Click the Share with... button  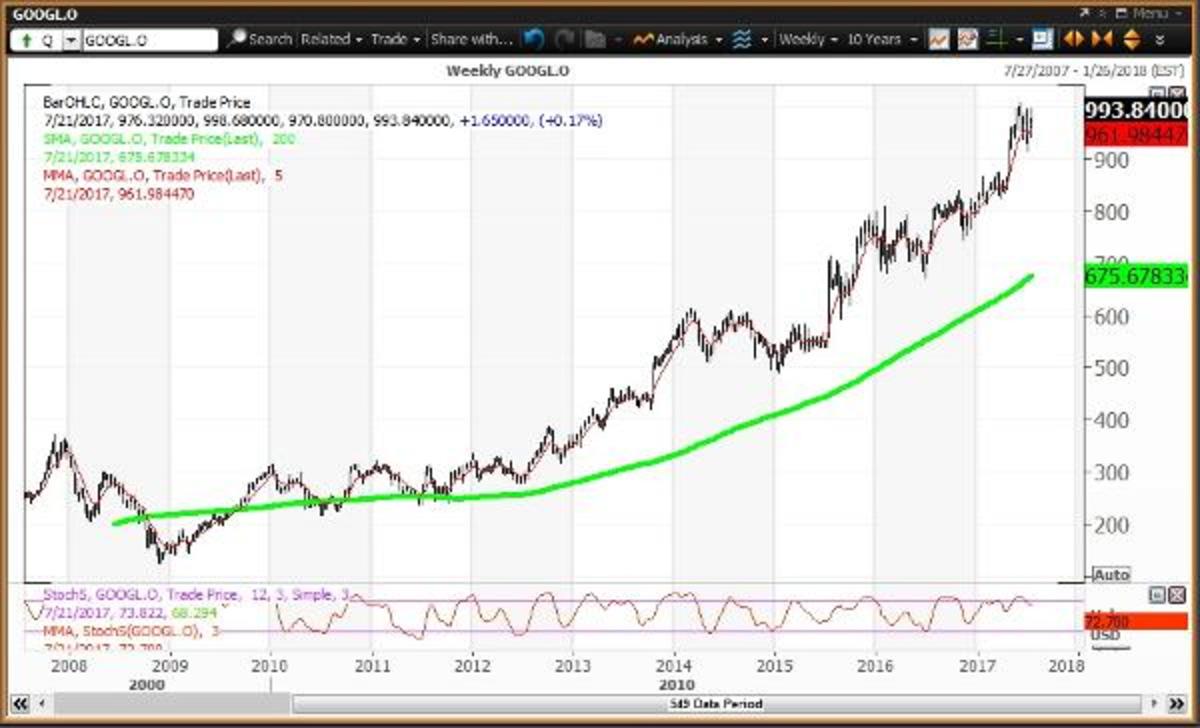click(x=470, y=39)
